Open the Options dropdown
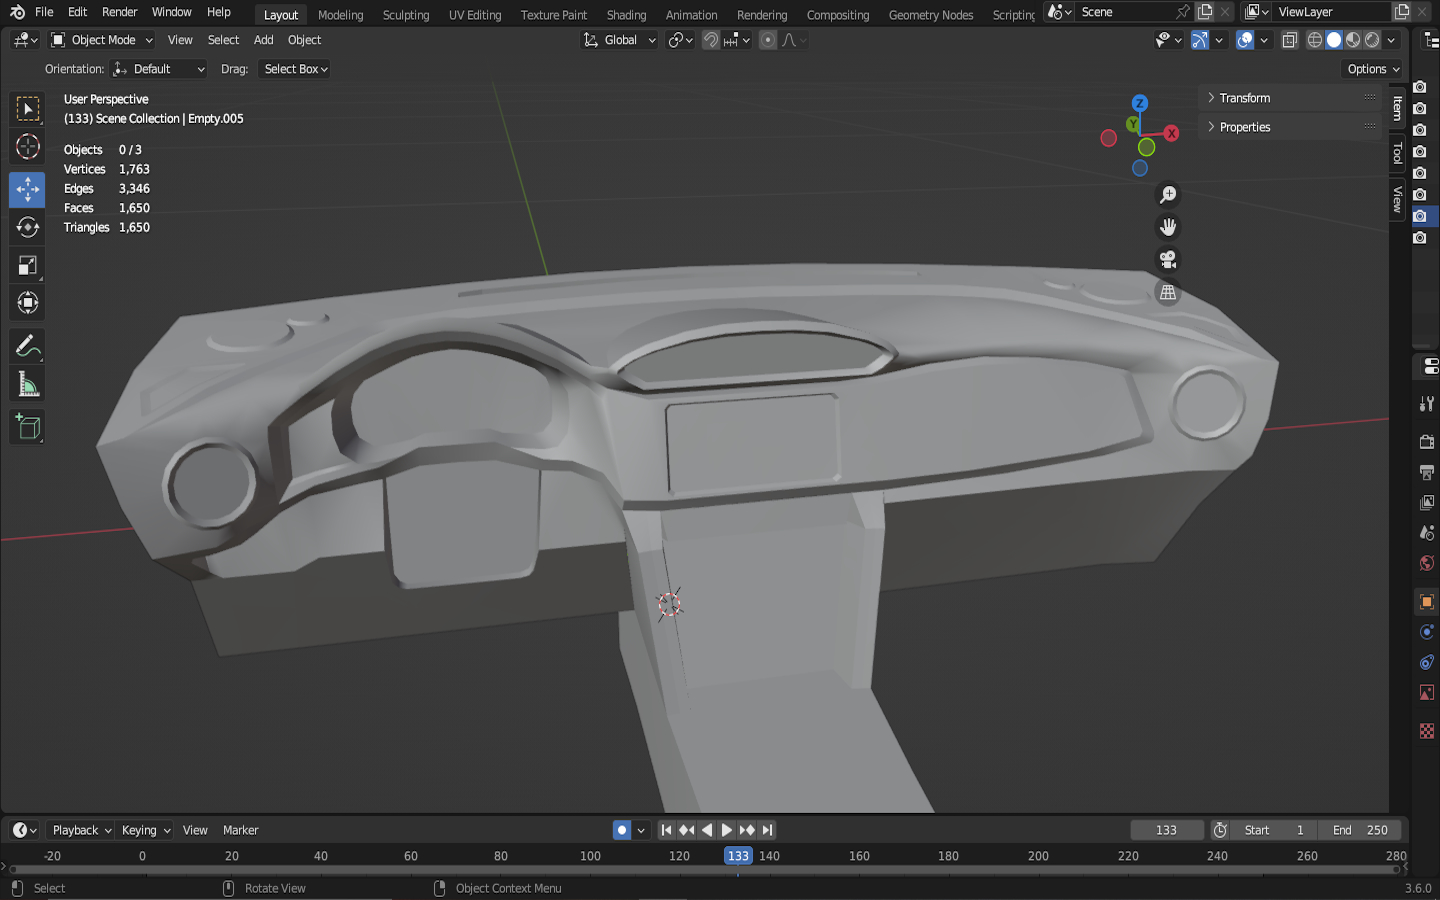 (1373, 69)
